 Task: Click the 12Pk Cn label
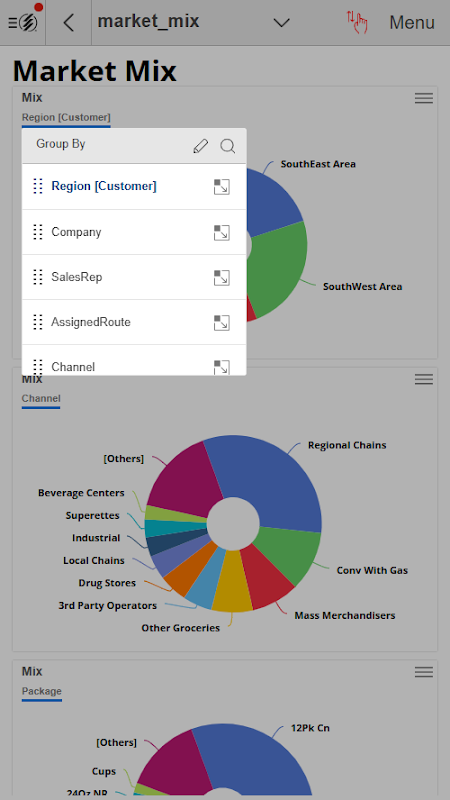(x=310, y=728)
